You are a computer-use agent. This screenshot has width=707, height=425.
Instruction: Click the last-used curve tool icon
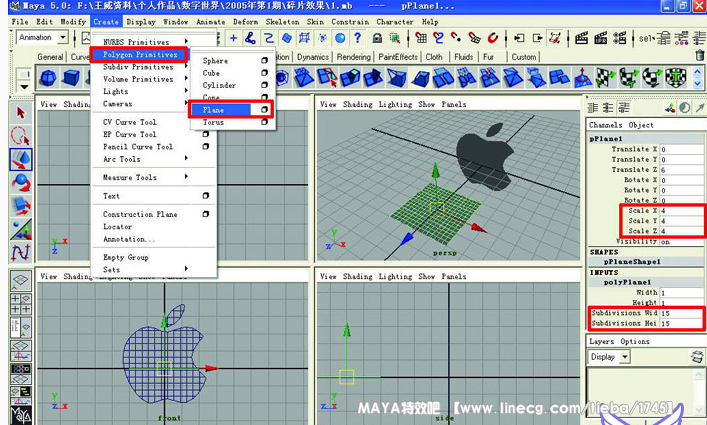21,252
